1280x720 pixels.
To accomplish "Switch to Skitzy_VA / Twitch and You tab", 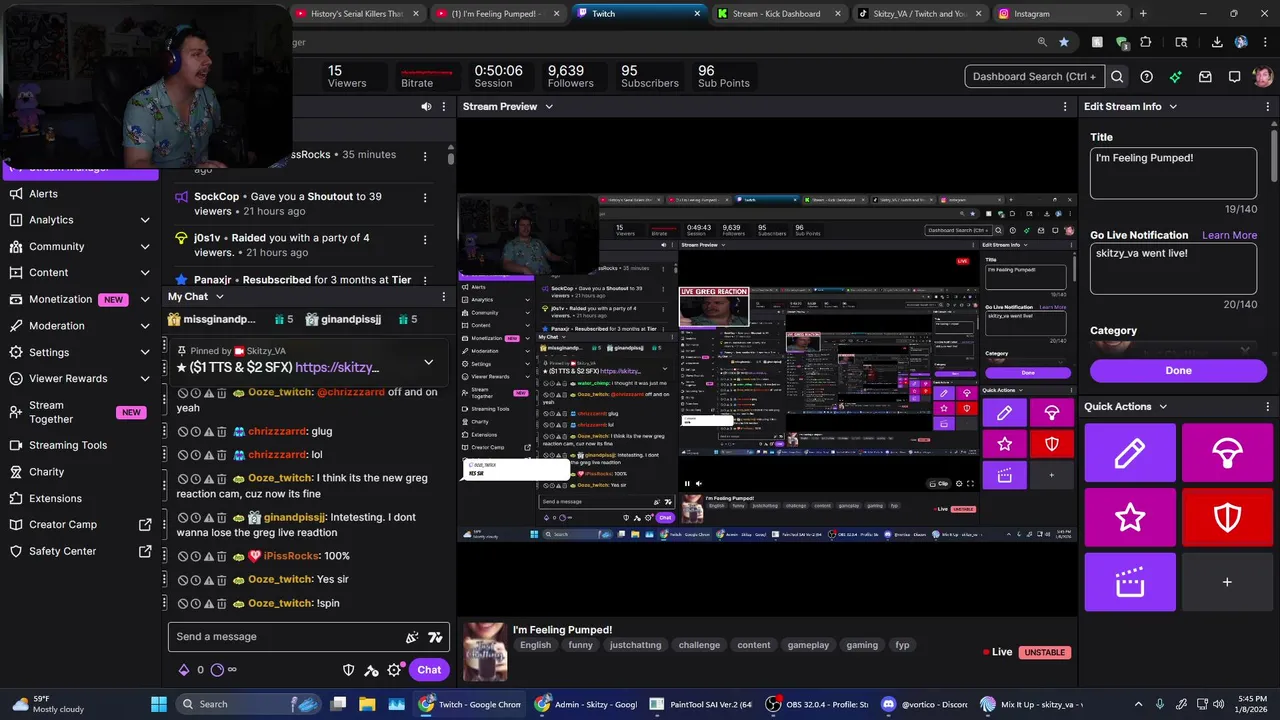I will click(918, 14).
